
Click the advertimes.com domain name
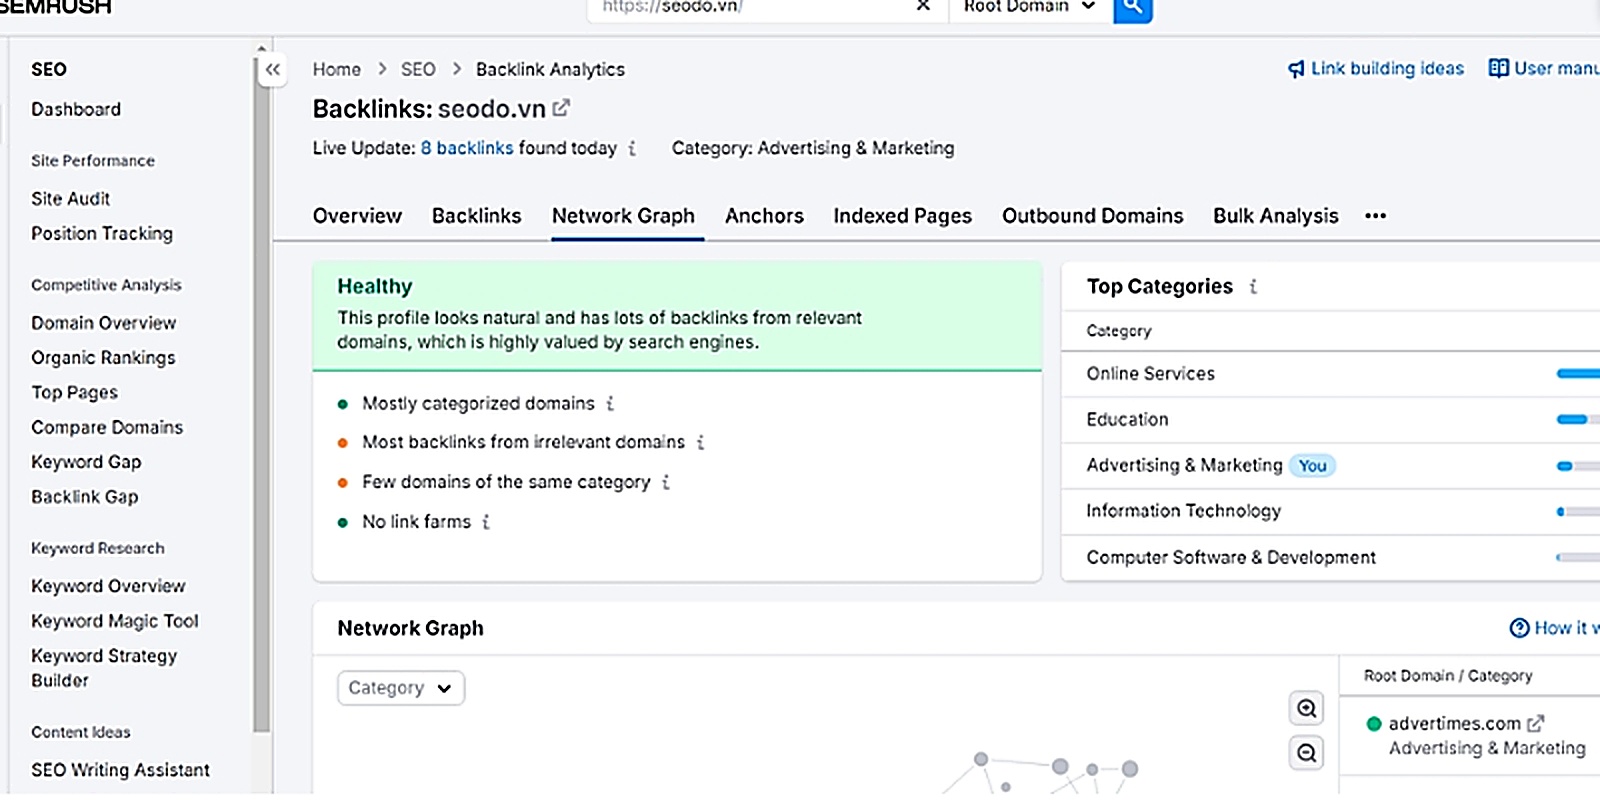(1454, 723)
